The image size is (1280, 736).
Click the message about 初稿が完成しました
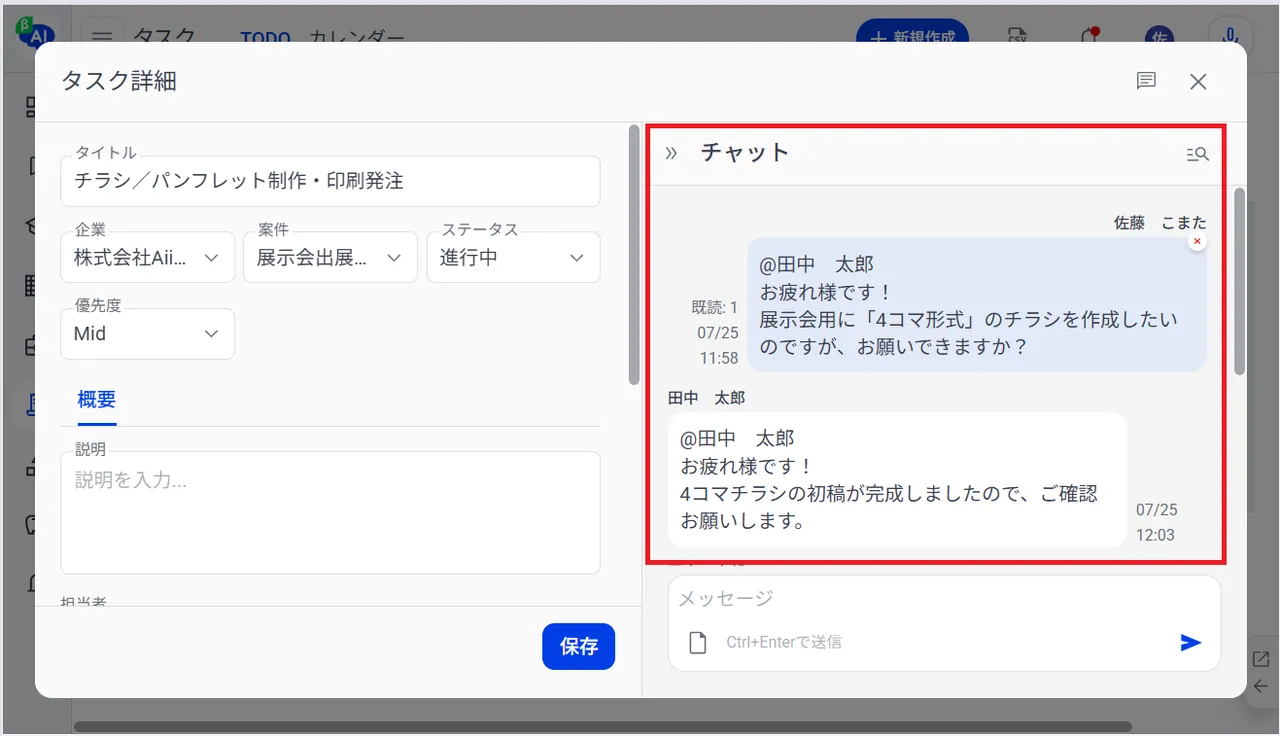[x=897, y=480]
